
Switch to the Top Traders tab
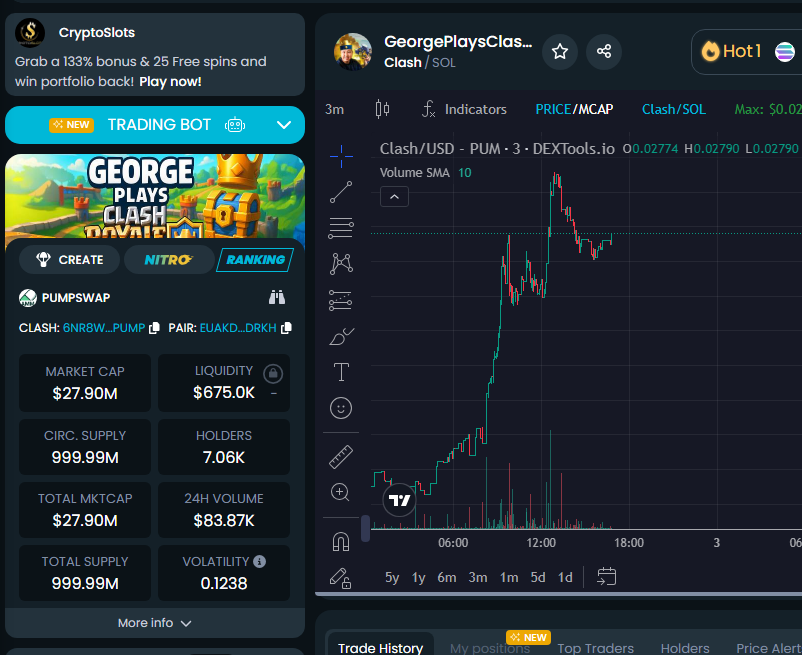pos(595,647)
